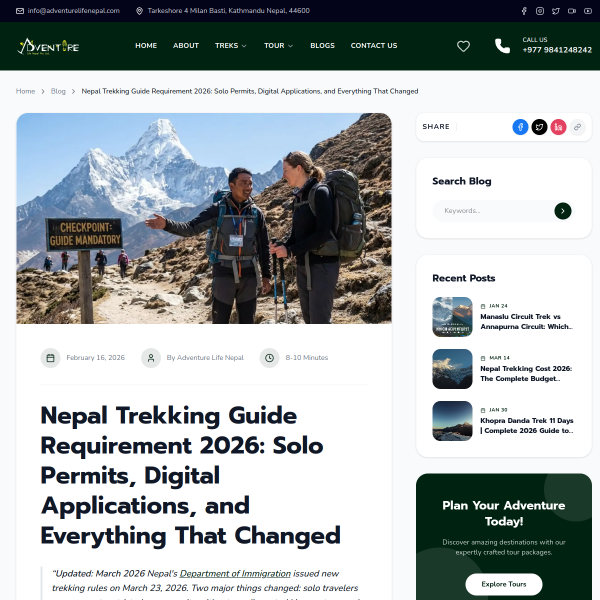Open Instagram icon in top bar
The height and width of the screenshot is (600, 600).
tap(540, 11)
